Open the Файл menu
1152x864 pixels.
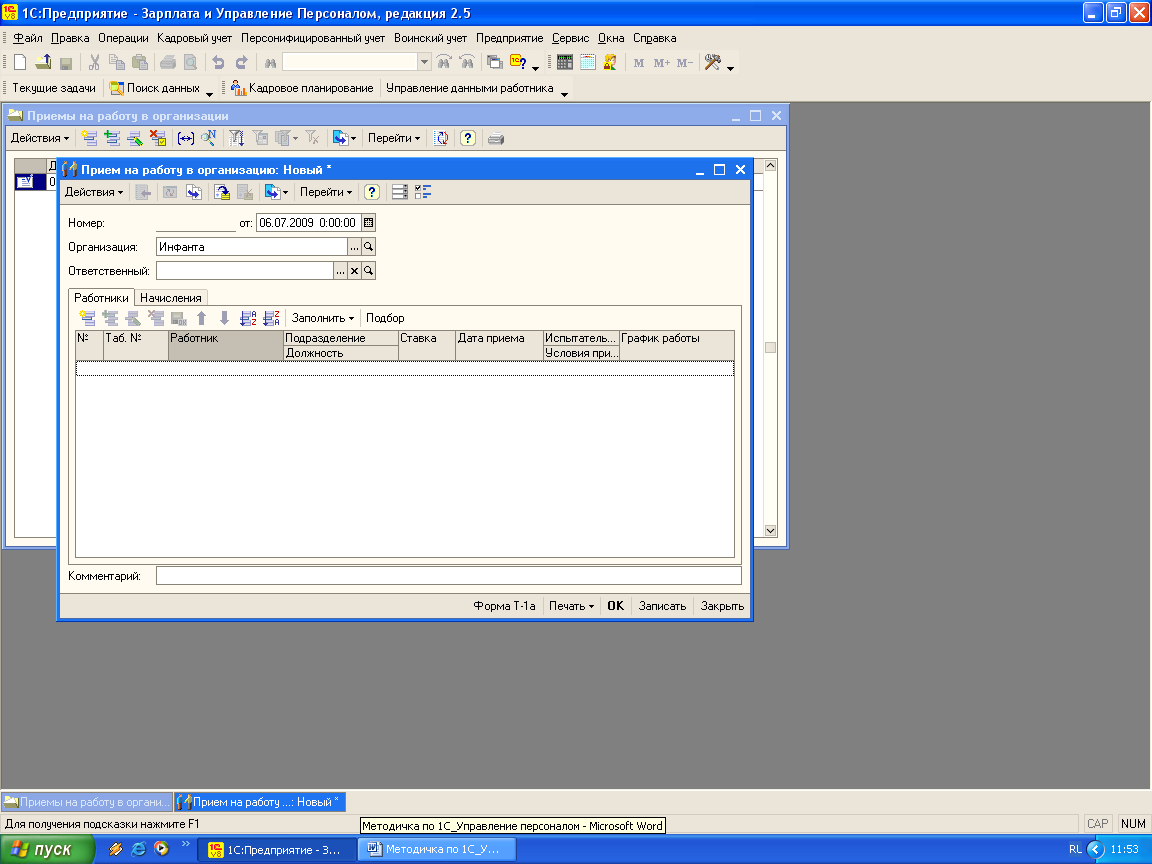point(28,38)
